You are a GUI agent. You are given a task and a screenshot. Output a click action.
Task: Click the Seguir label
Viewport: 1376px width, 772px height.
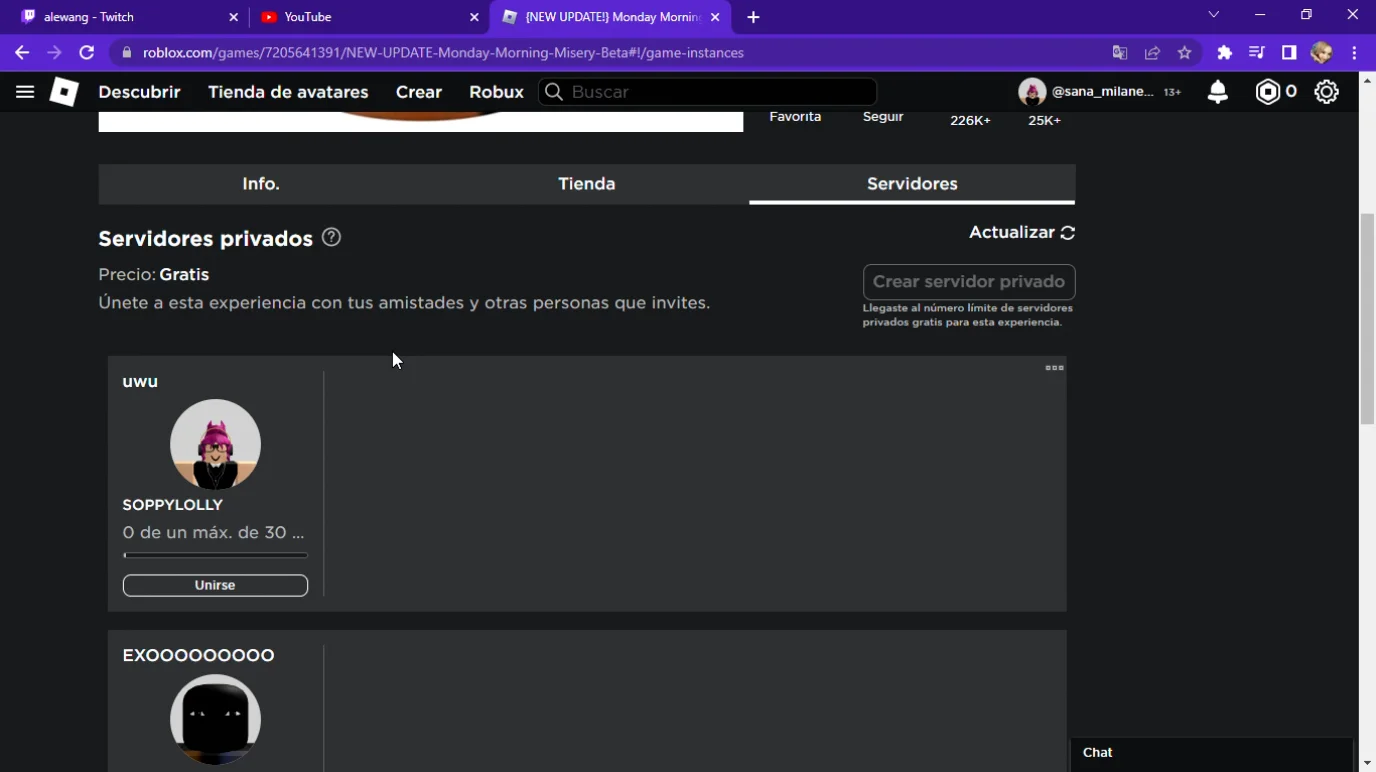coord(883,117)
